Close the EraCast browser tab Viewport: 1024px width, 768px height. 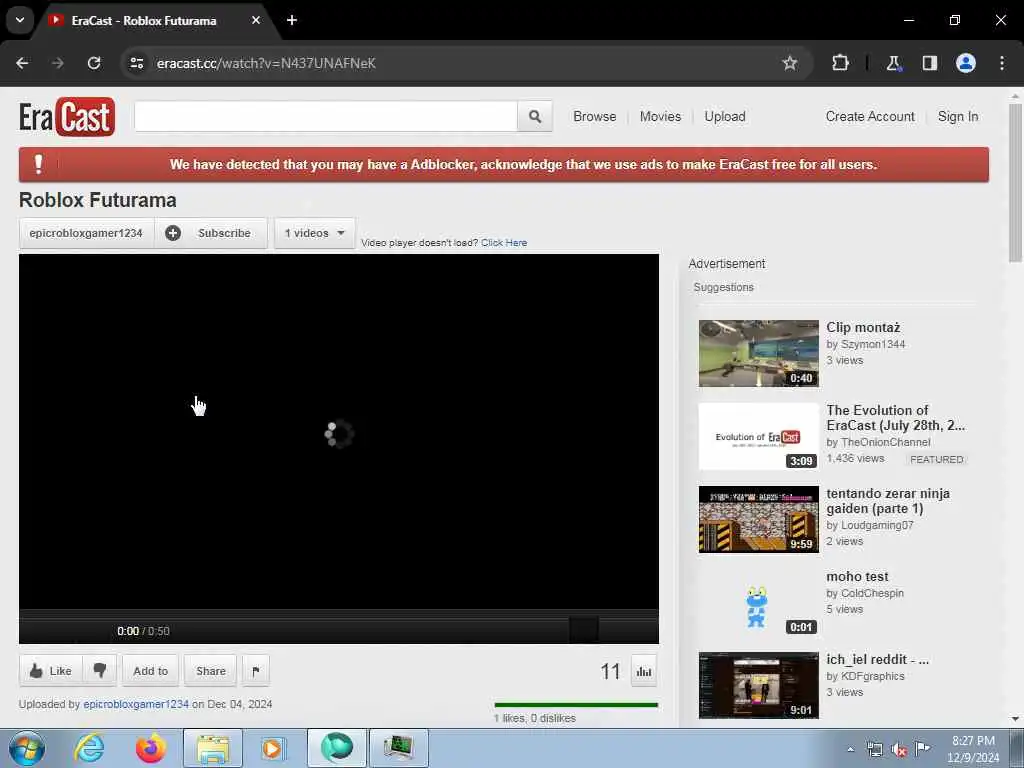point(256,20)
